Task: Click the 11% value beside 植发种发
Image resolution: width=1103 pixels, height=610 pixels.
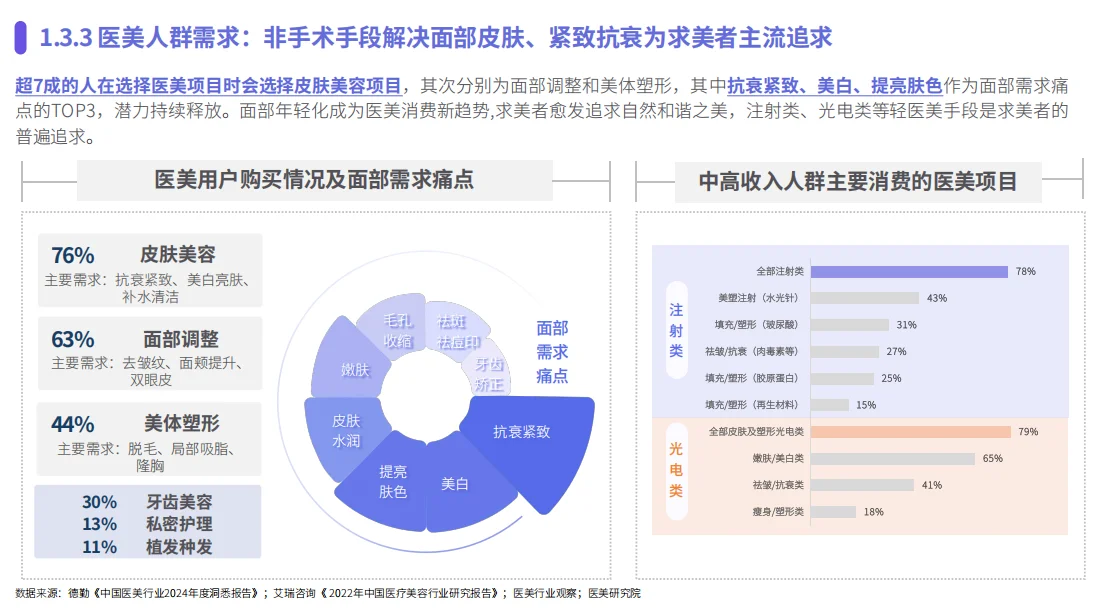Action: (x=99, y=547)
